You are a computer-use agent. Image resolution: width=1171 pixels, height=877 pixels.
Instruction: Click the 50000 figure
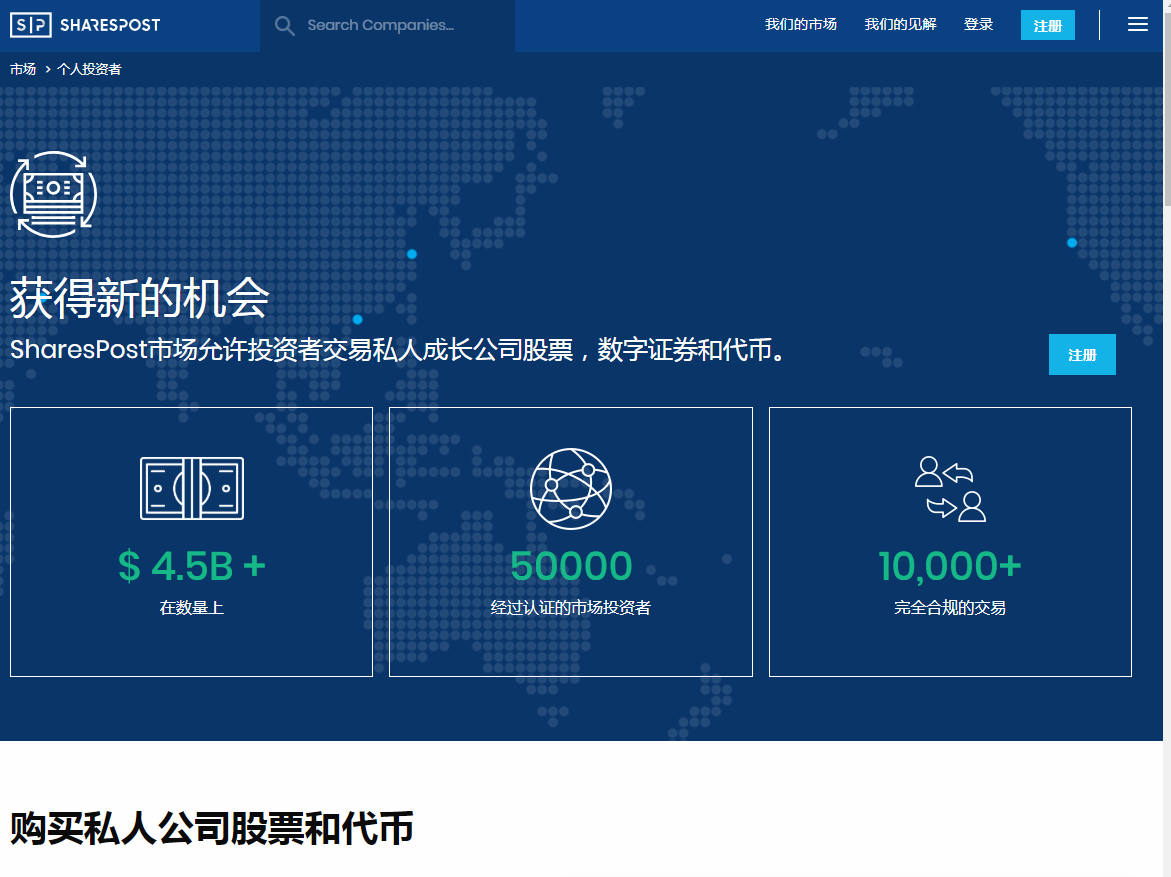click(571, 565)
